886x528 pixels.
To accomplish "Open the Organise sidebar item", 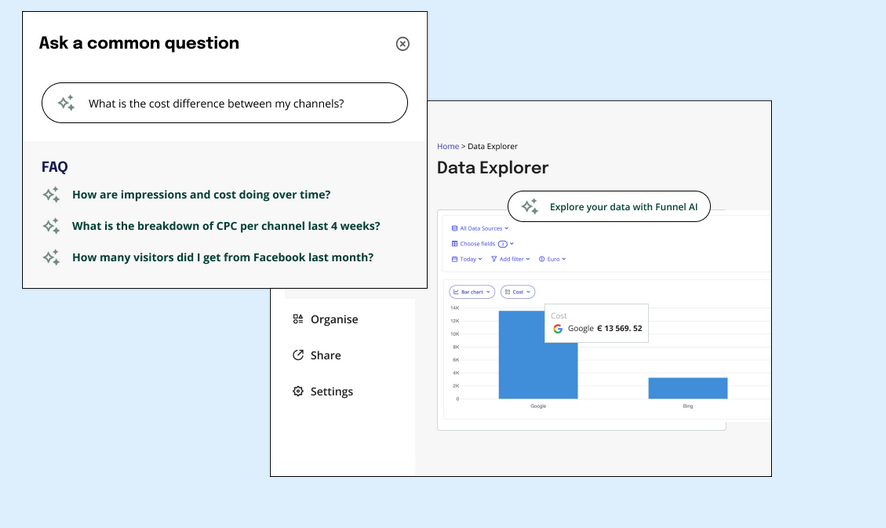I will 325,319.
